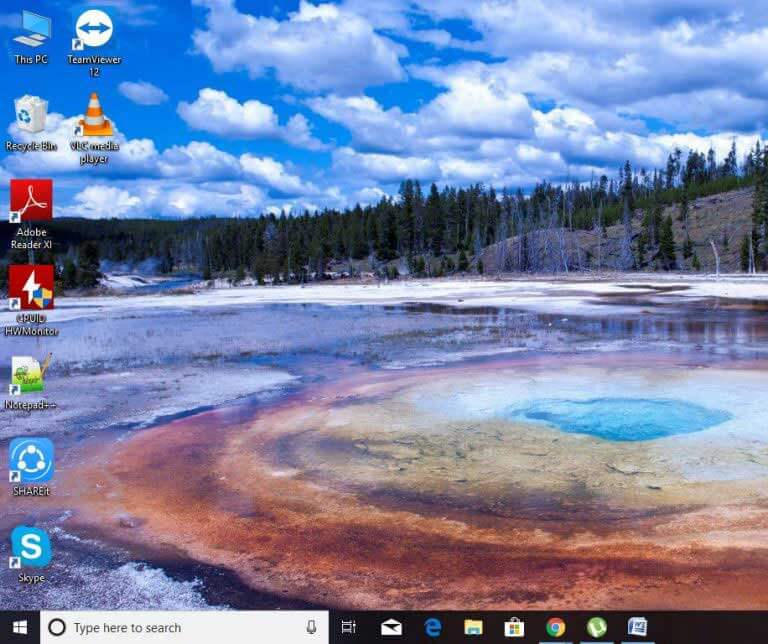Switch to Microsoft Word on taskbar
The height and width of the screenshot is (644, 768).
click(x=637, y=627)
